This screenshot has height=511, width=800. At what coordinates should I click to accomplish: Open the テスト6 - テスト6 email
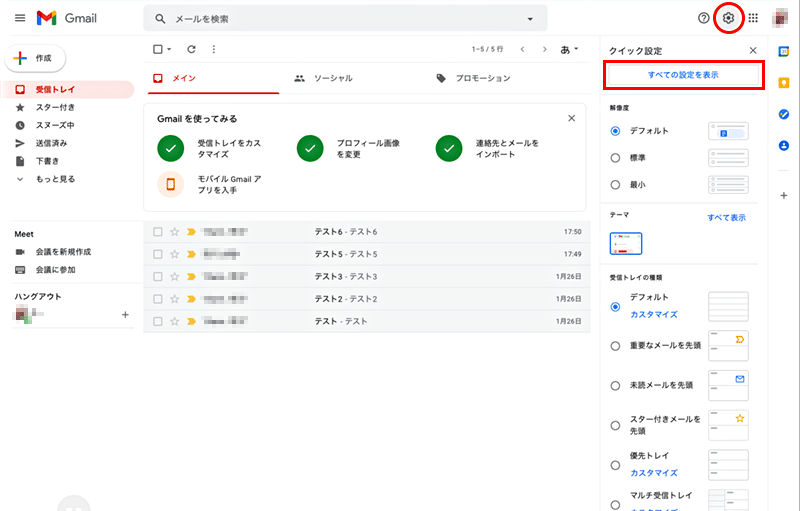367,232
